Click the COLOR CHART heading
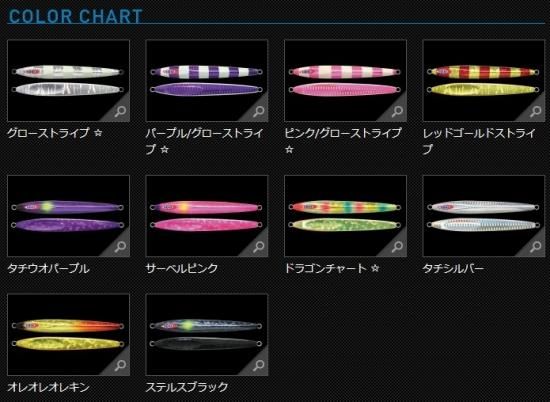Viewport: 550px width, 402px height. tap(75, 16)
